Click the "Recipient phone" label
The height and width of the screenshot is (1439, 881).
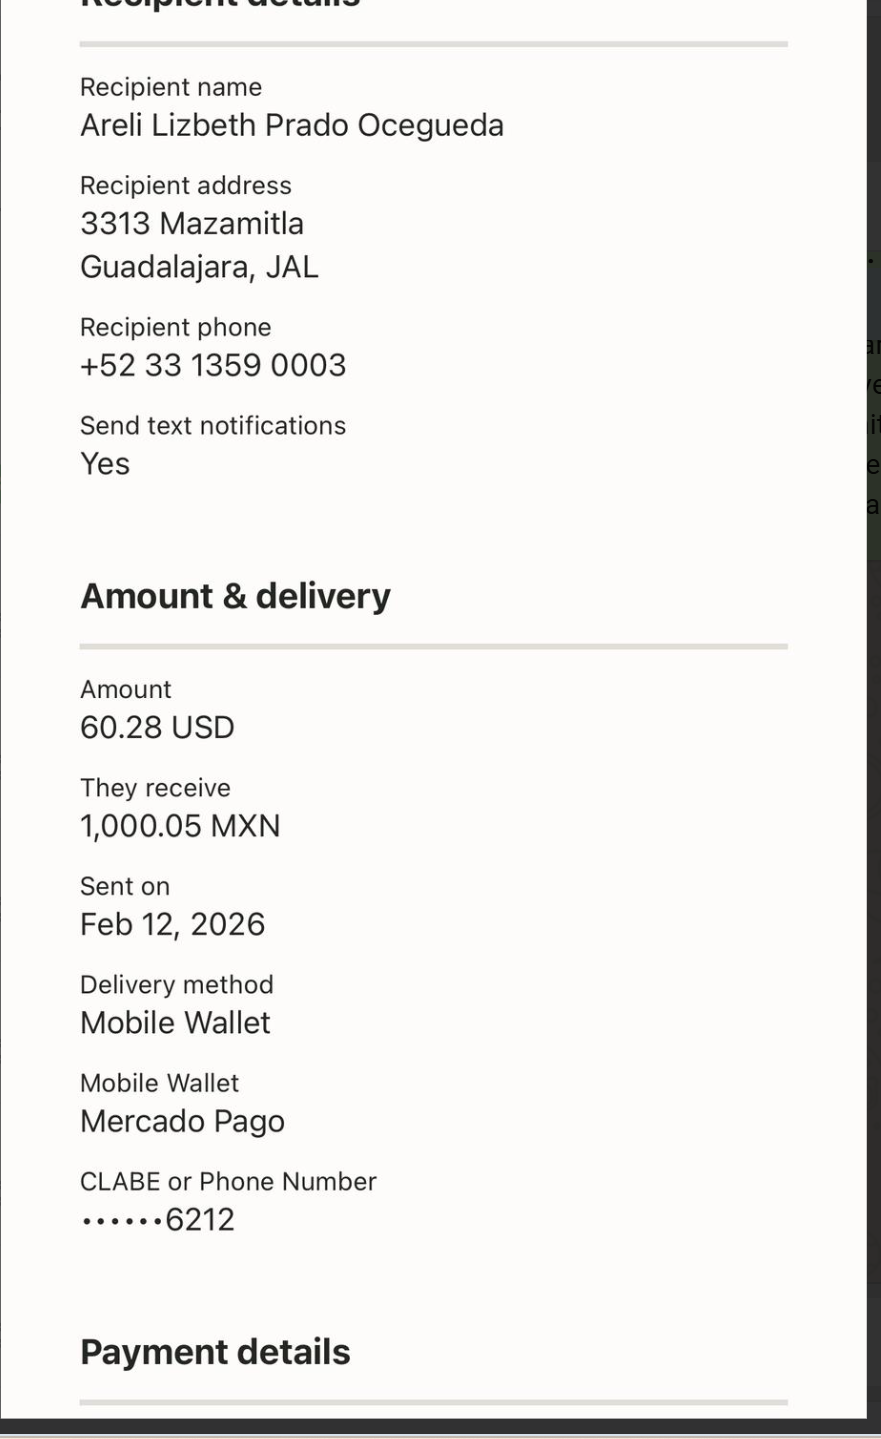coord(175,328)
